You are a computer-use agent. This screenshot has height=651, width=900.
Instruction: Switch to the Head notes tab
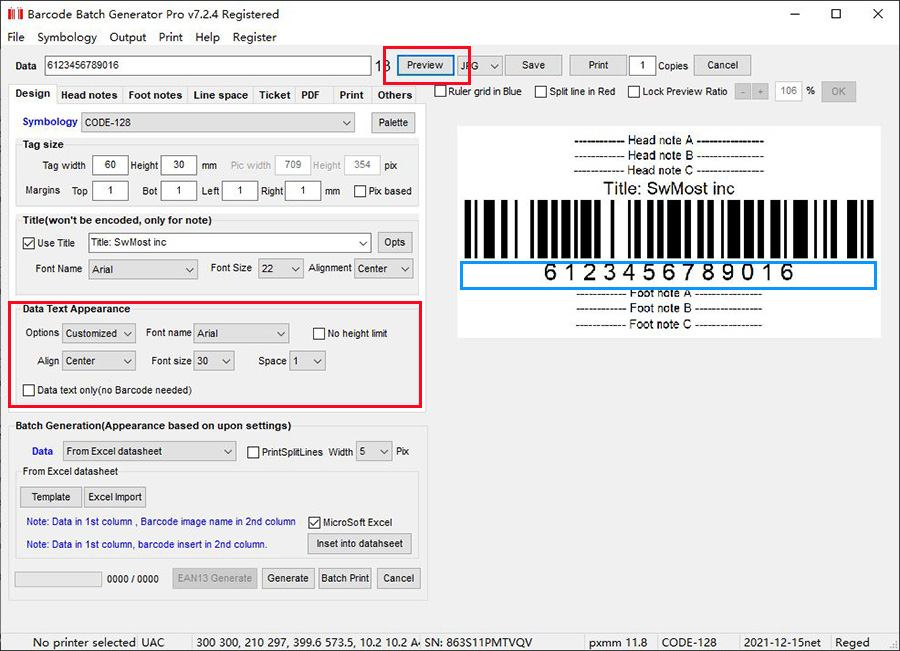click(89, 95)
